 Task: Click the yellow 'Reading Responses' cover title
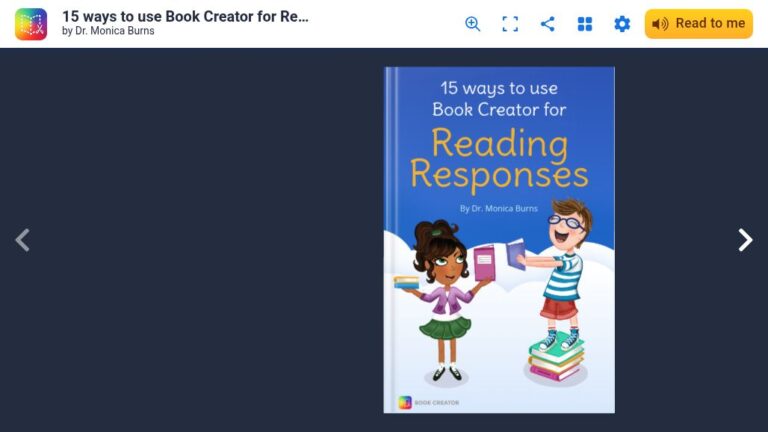(499, 158)
